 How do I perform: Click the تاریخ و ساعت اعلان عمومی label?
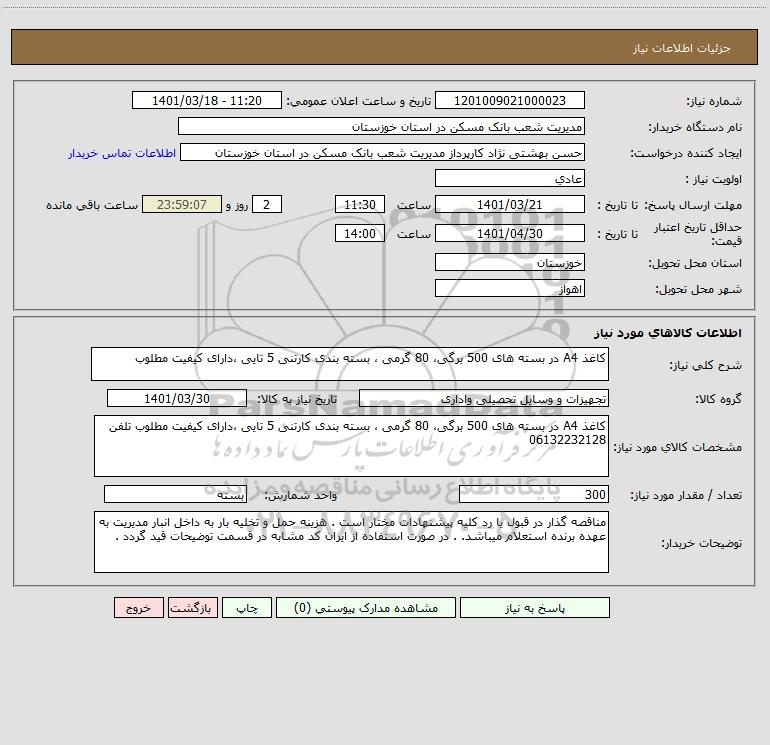pyautogui.click(x=359, y=101)
